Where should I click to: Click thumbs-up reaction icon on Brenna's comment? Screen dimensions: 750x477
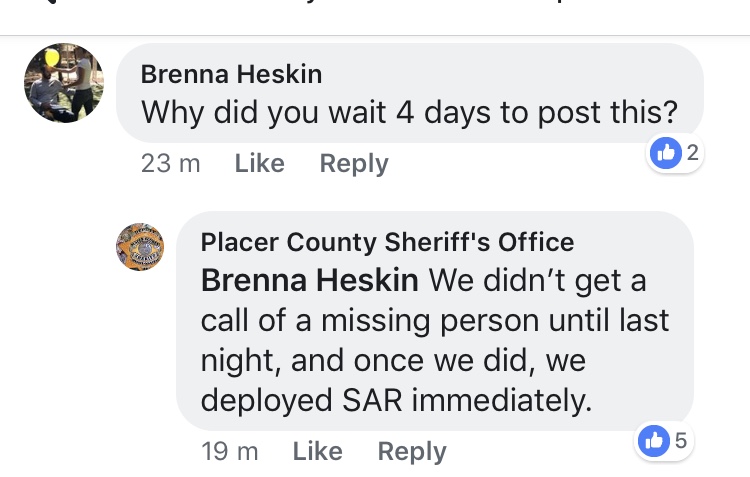(664, 153)
